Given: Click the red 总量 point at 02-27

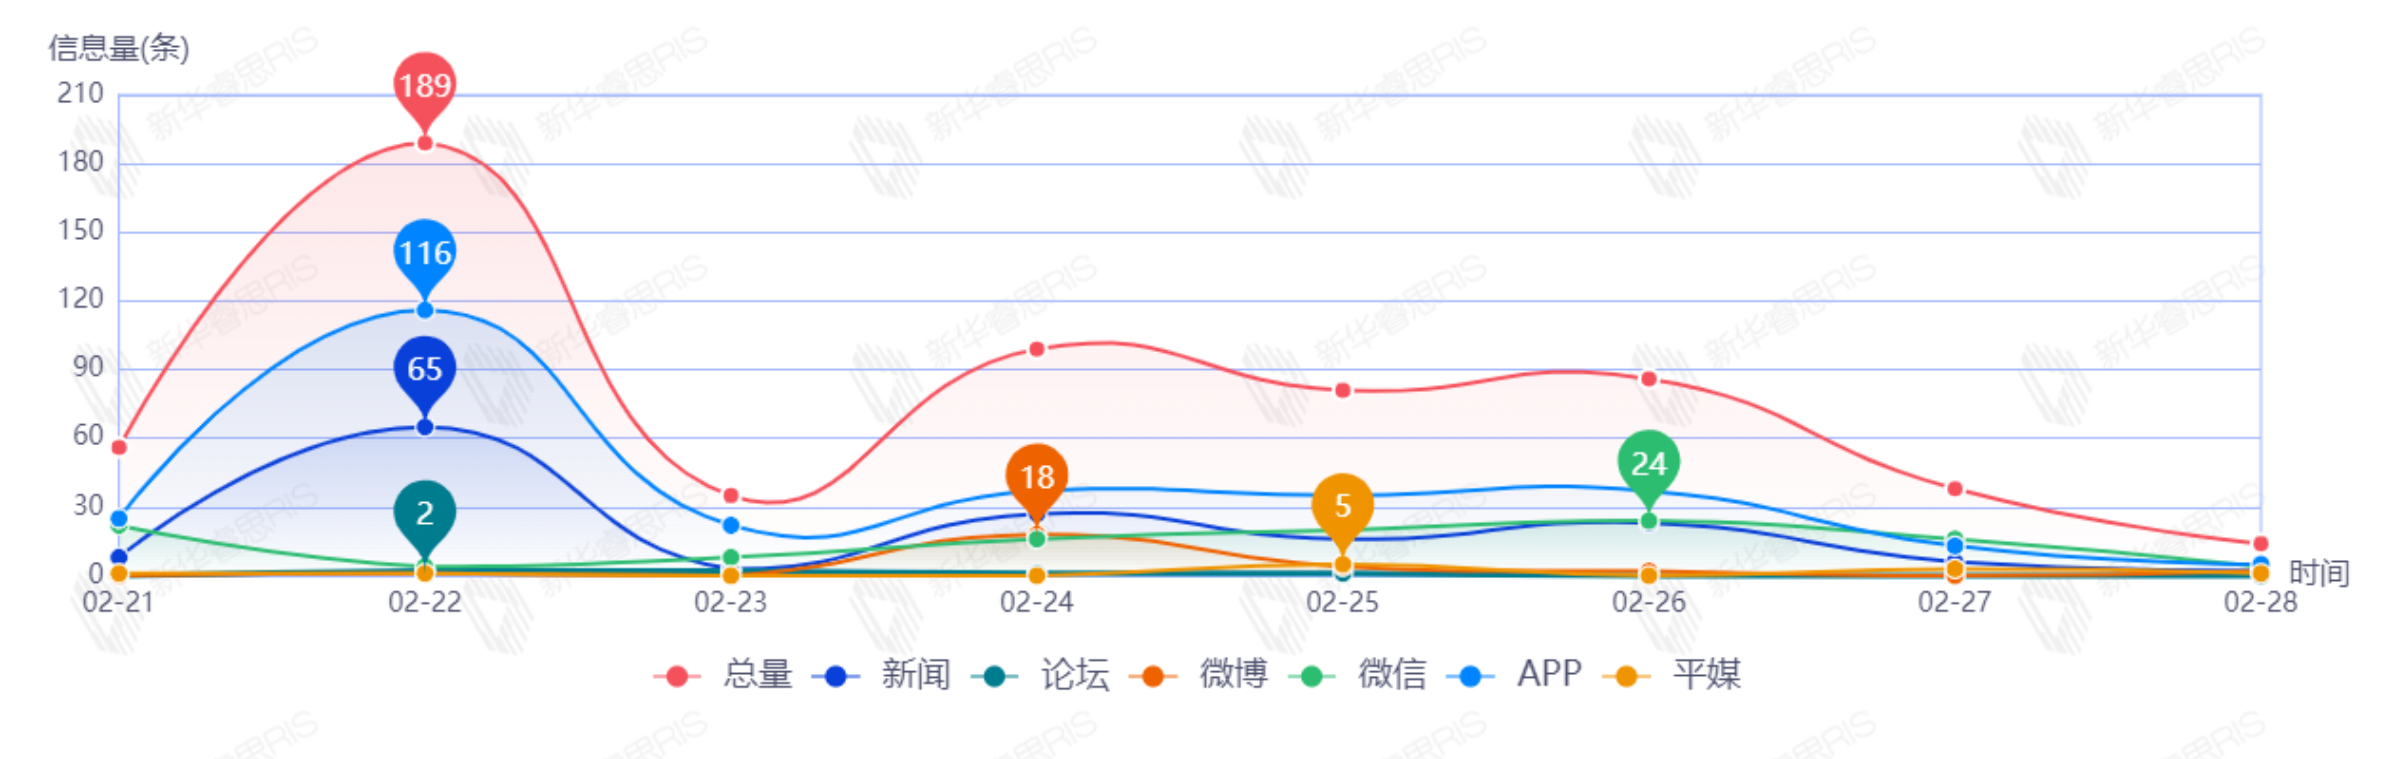Looking at the screenshot, I should pos(1955,489).
